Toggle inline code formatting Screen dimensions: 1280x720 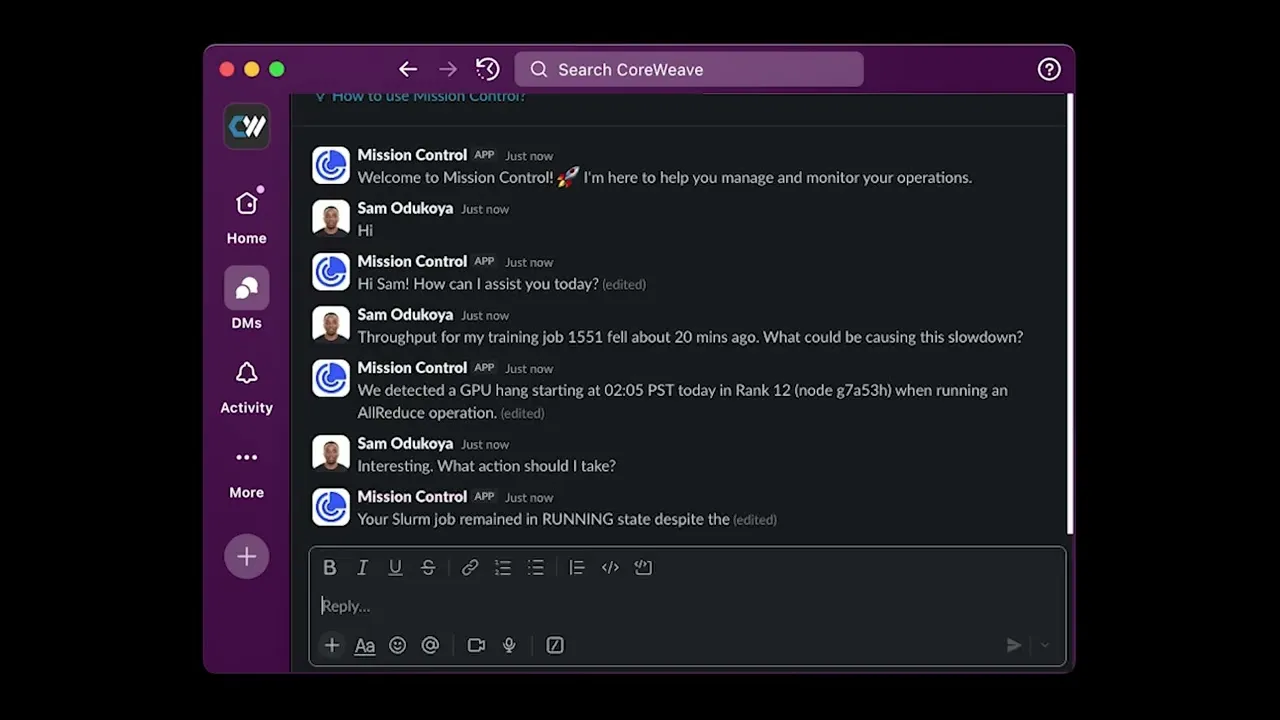pos(610,567)
